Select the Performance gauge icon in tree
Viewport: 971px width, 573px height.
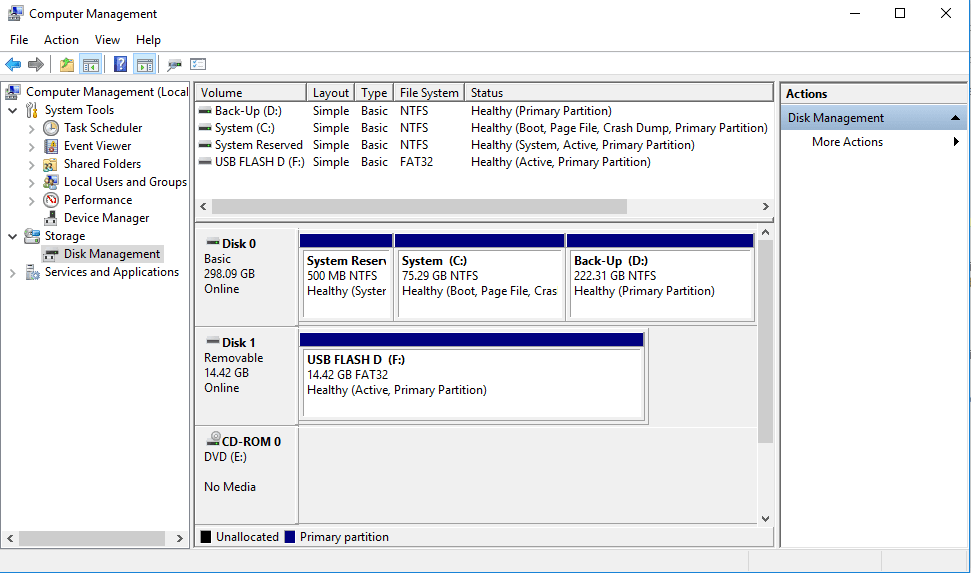click(51, 200)
